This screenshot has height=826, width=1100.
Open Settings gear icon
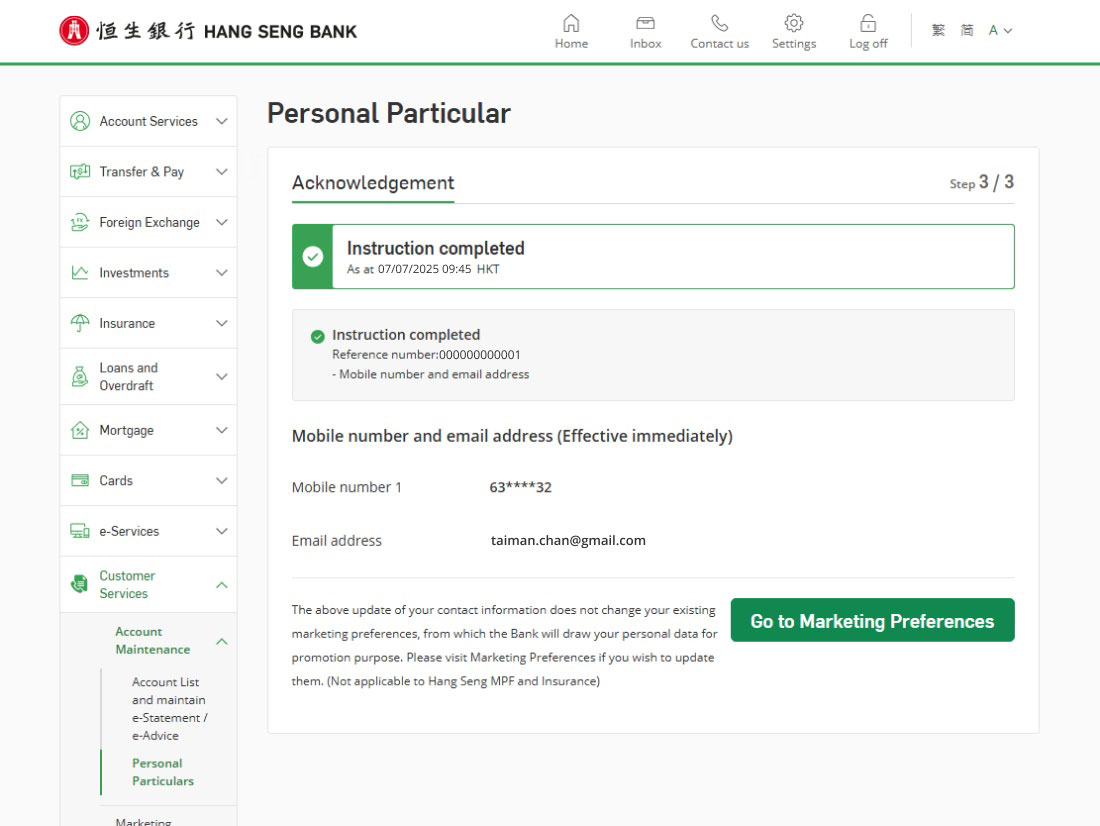click(793, 23)
